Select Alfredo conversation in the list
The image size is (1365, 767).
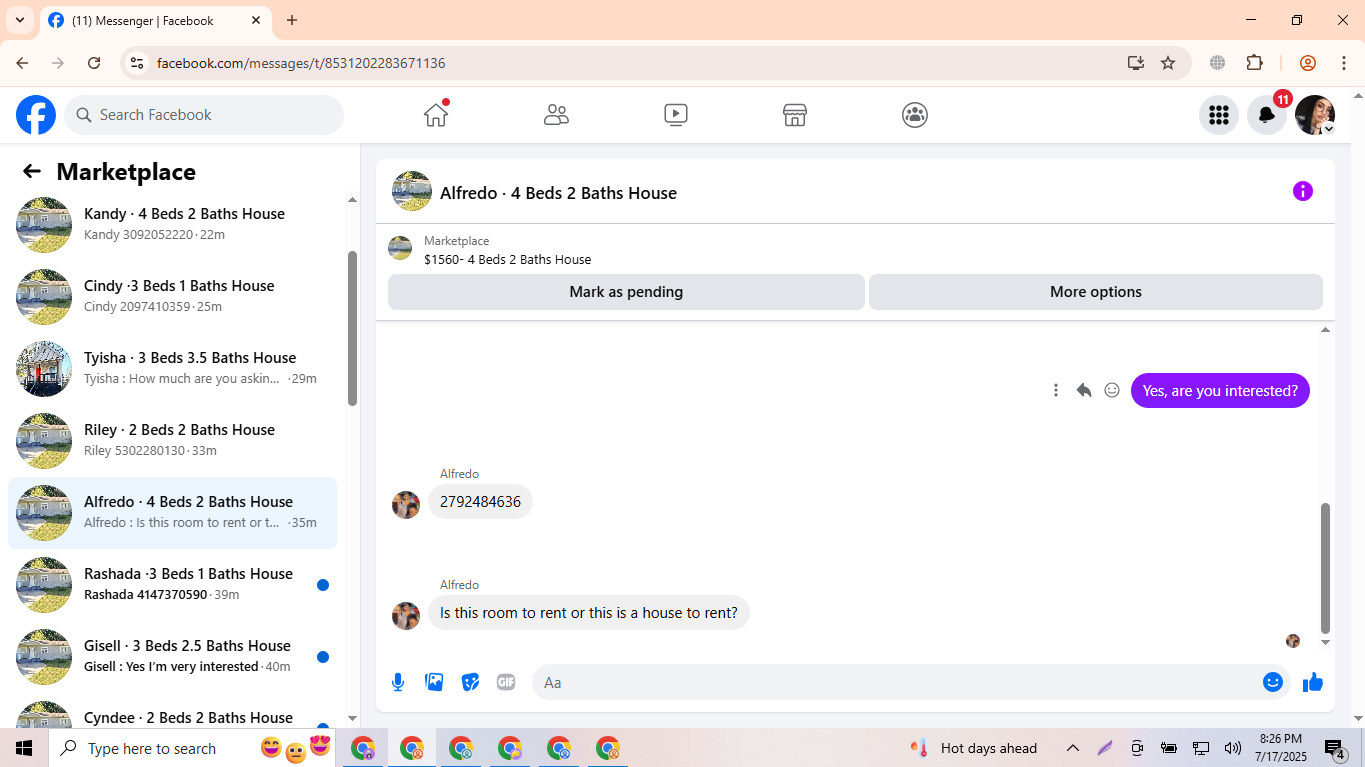point(172,512)
